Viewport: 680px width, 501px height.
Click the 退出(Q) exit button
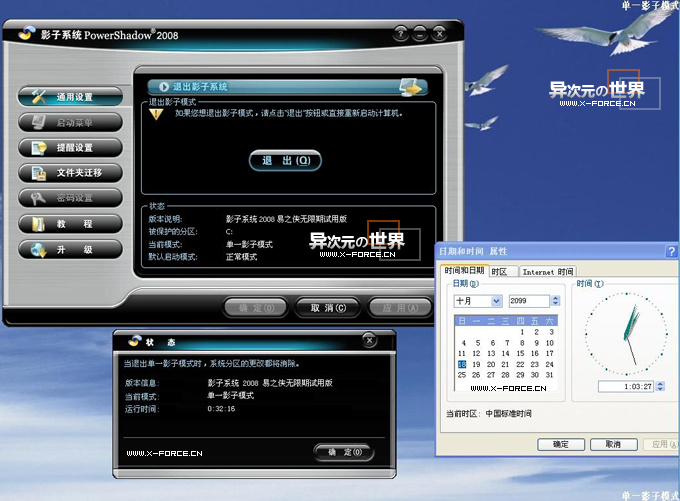coord(285,160)
